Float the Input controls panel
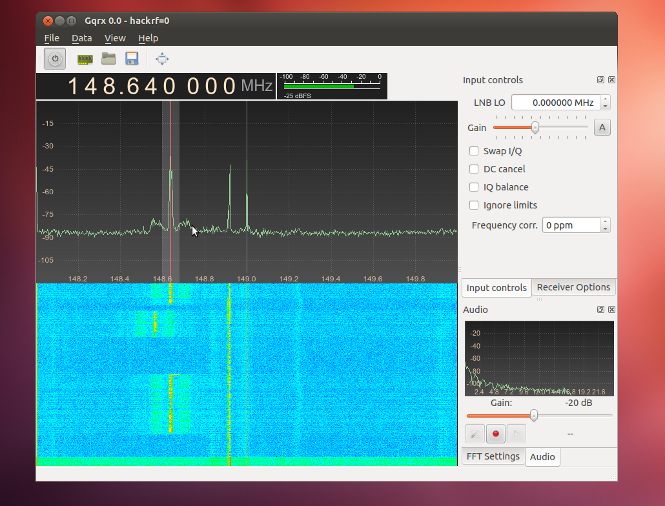This screenshot has height=506, width=665. 600,80
